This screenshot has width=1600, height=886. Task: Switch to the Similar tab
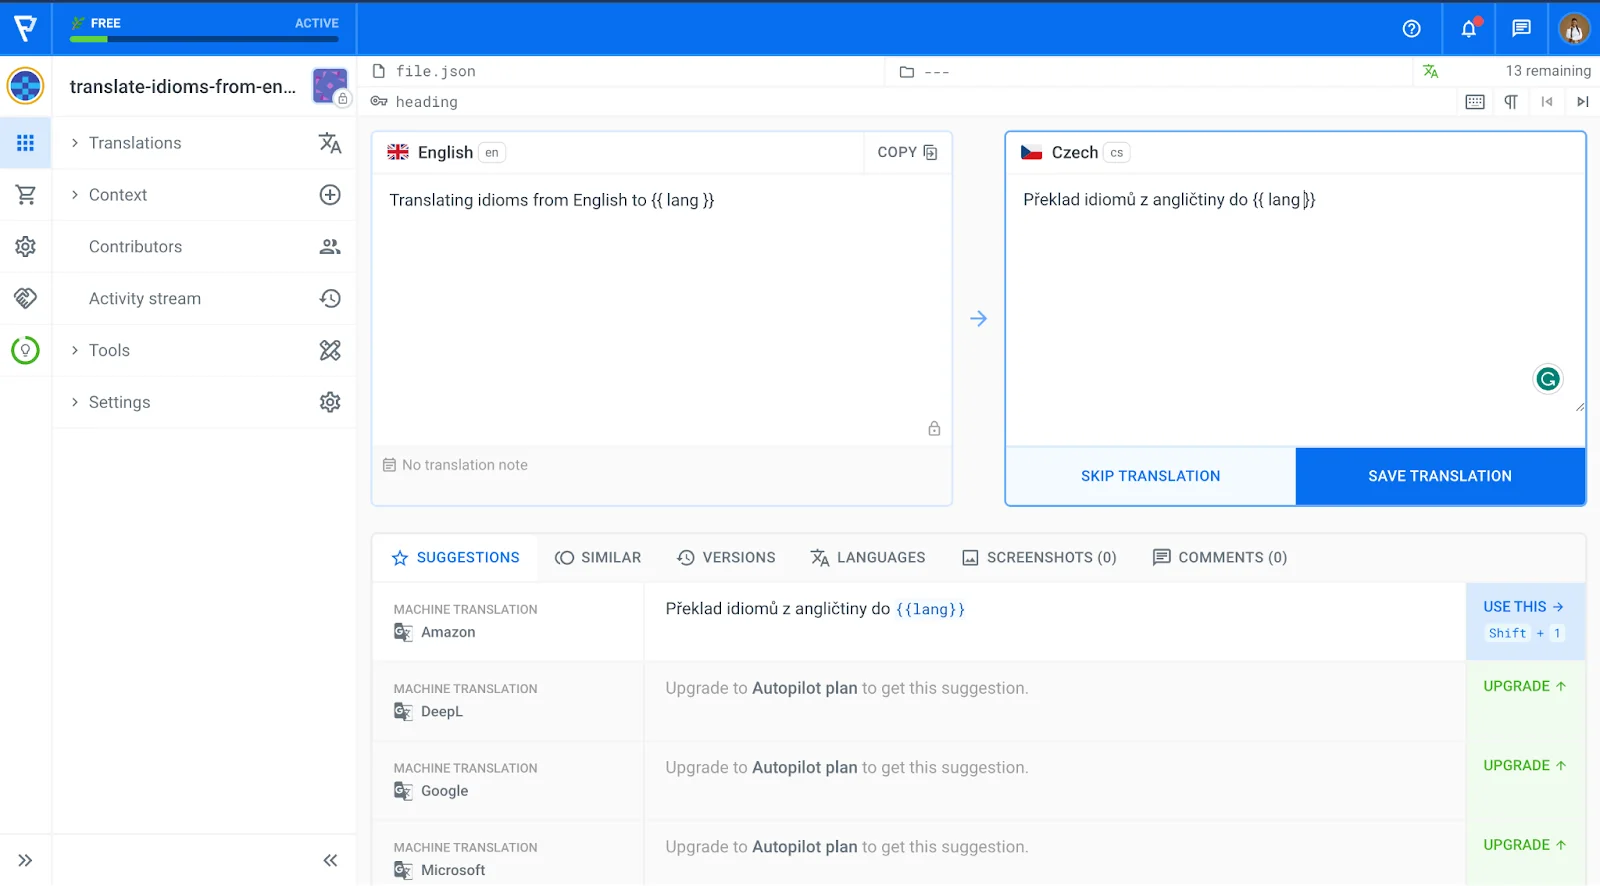point(598,558)
